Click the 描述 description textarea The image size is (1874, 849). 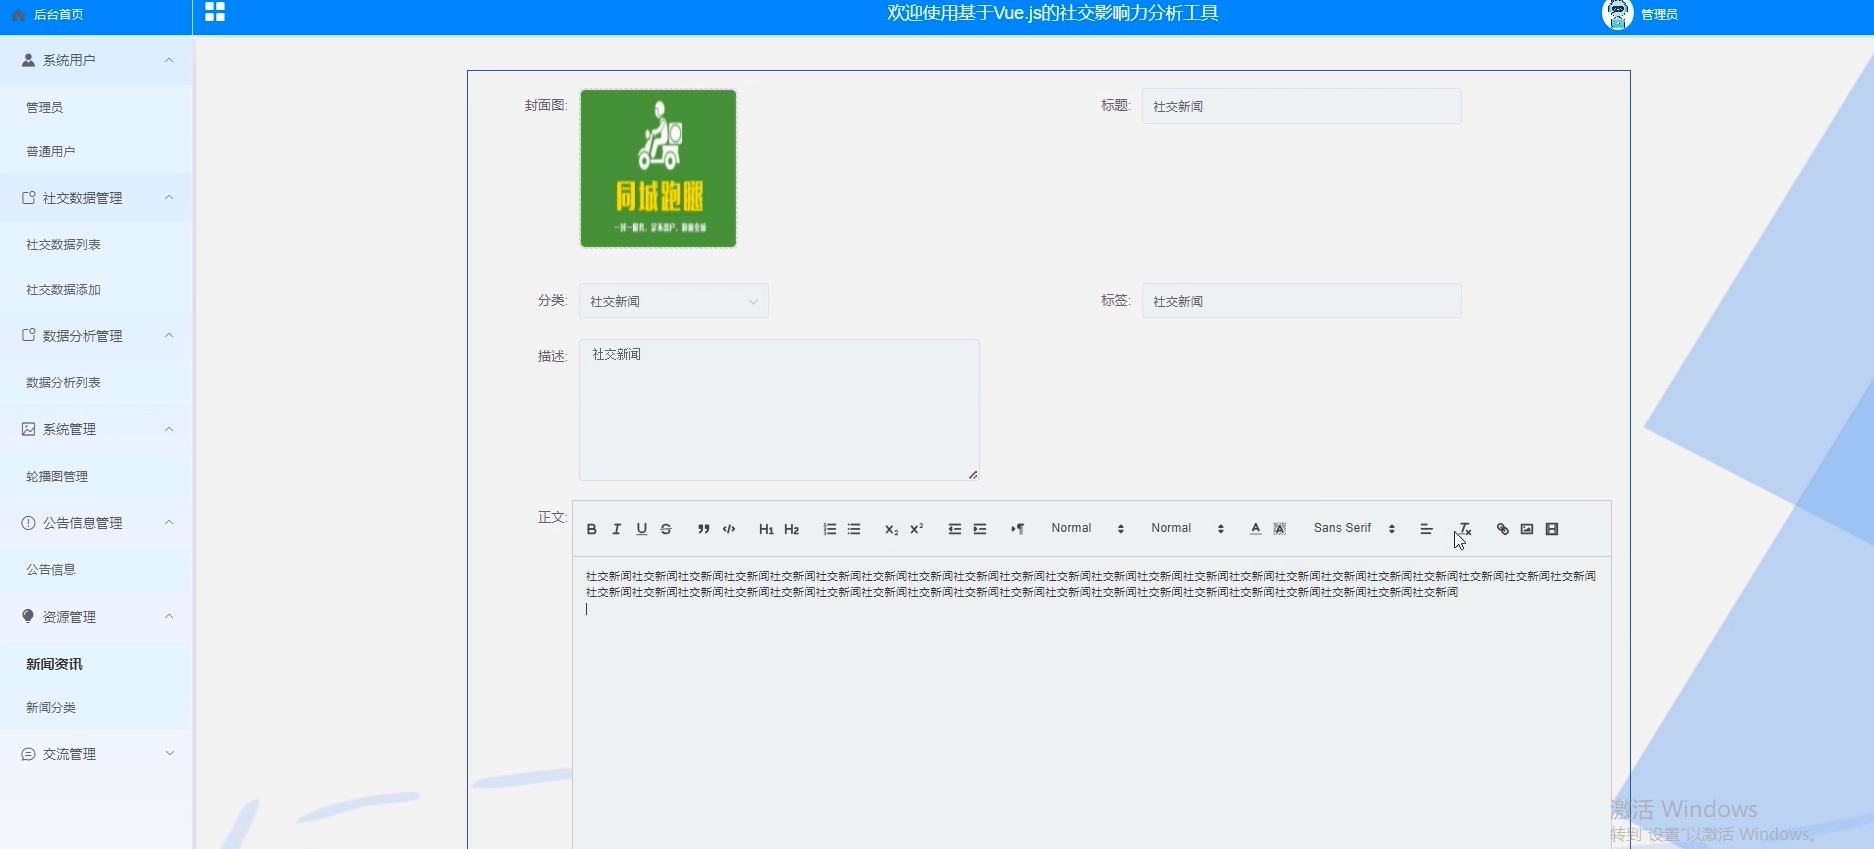coord(779,410)
